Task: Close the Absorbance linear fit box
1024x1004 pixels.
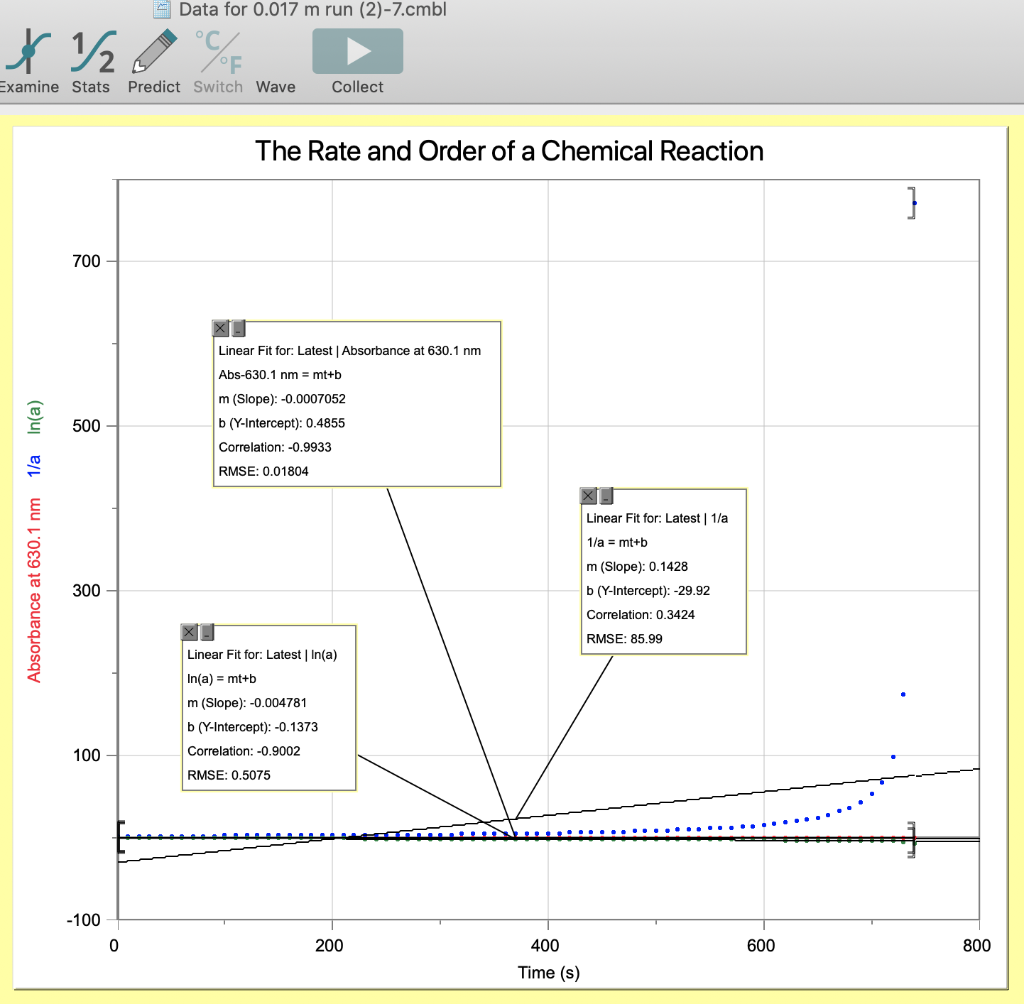Action: click(221, 328)
